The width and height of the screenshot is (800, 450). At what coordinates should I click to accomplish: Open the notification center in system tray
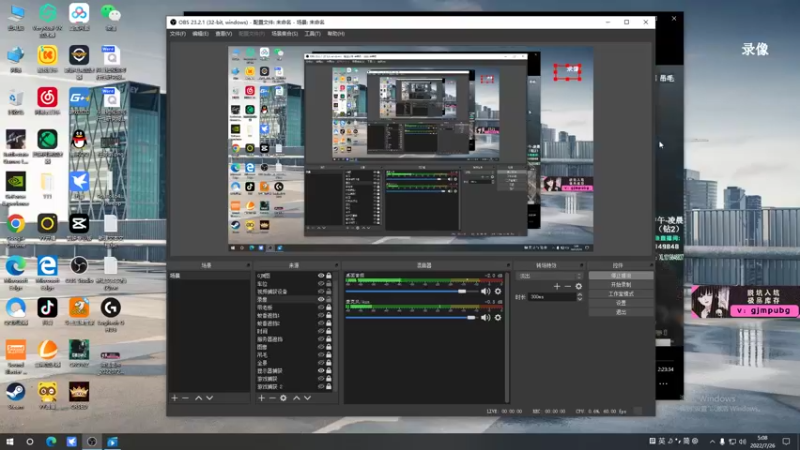(786, 442)
